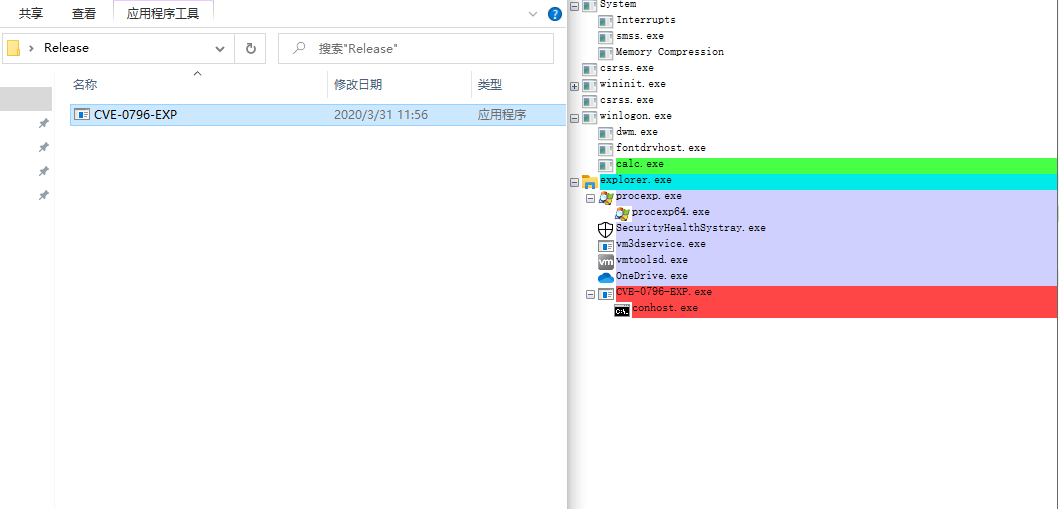Expand the wininit.exe process tree node

[x=574, y=85]
